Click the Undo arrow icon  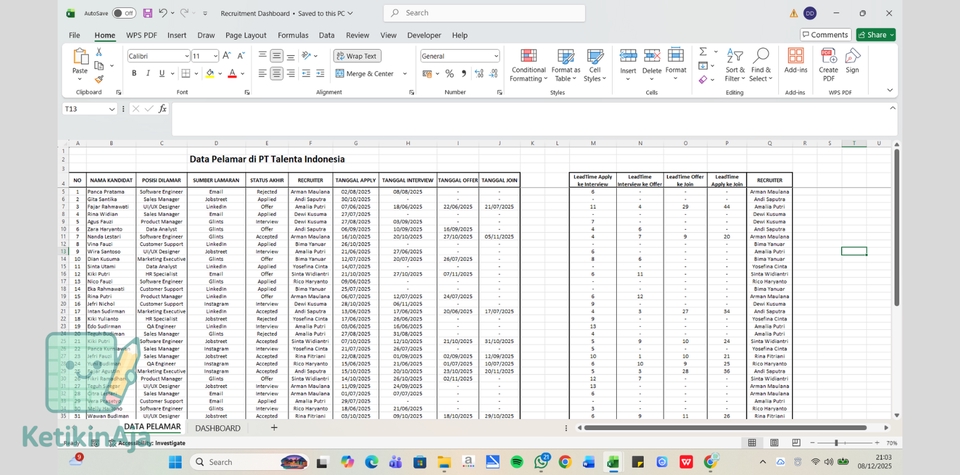pyautogui.click(x=163, y=13)
